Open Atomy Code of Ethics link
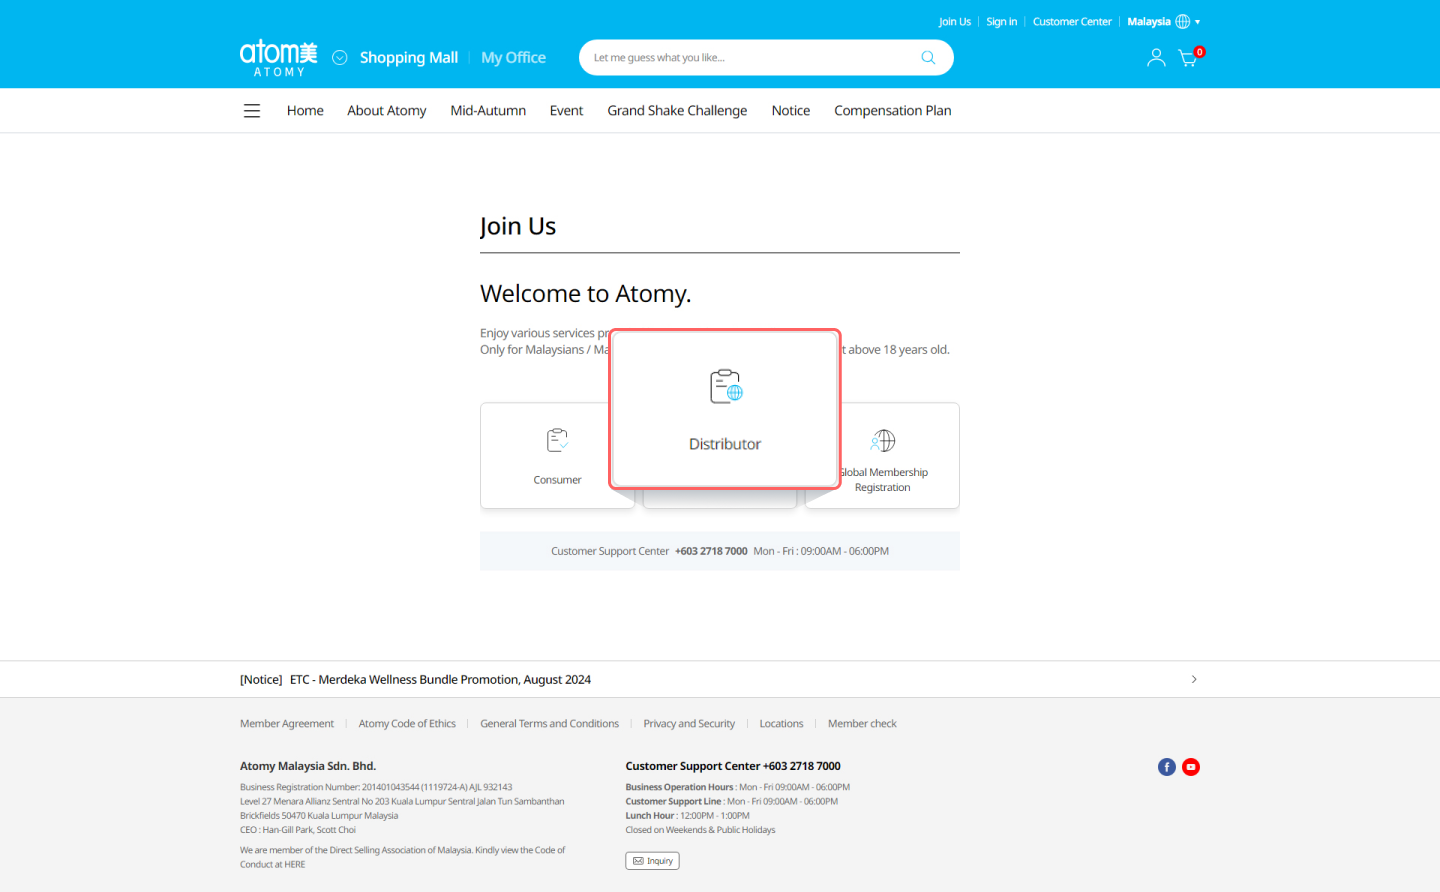This screenshot has width=1440, height=892. coord(407,724)
